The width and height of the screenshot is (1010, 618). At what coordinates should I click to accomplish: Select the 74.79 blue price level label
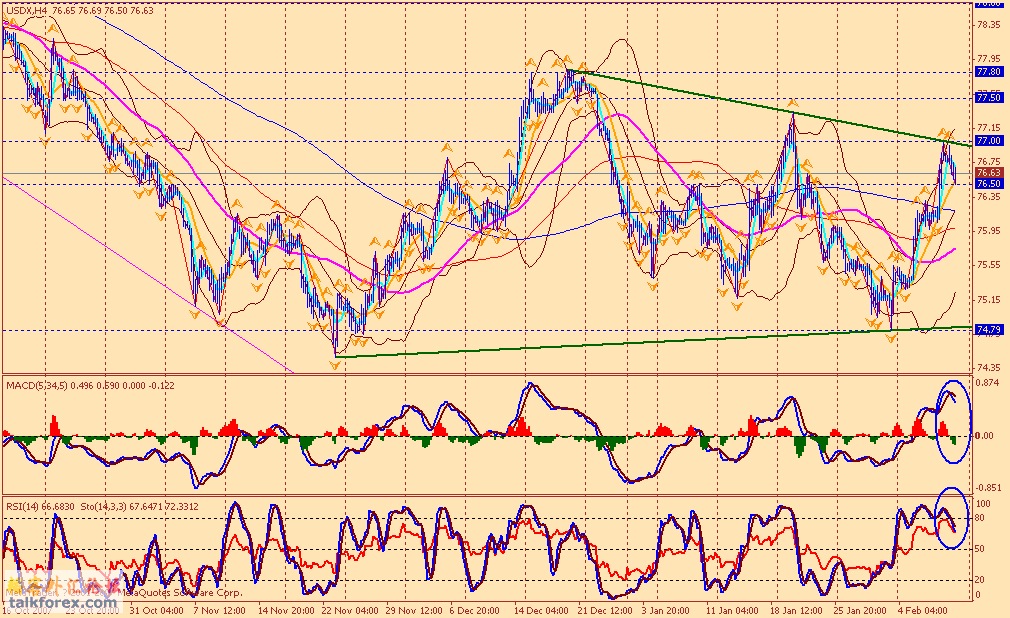point(989,329)
